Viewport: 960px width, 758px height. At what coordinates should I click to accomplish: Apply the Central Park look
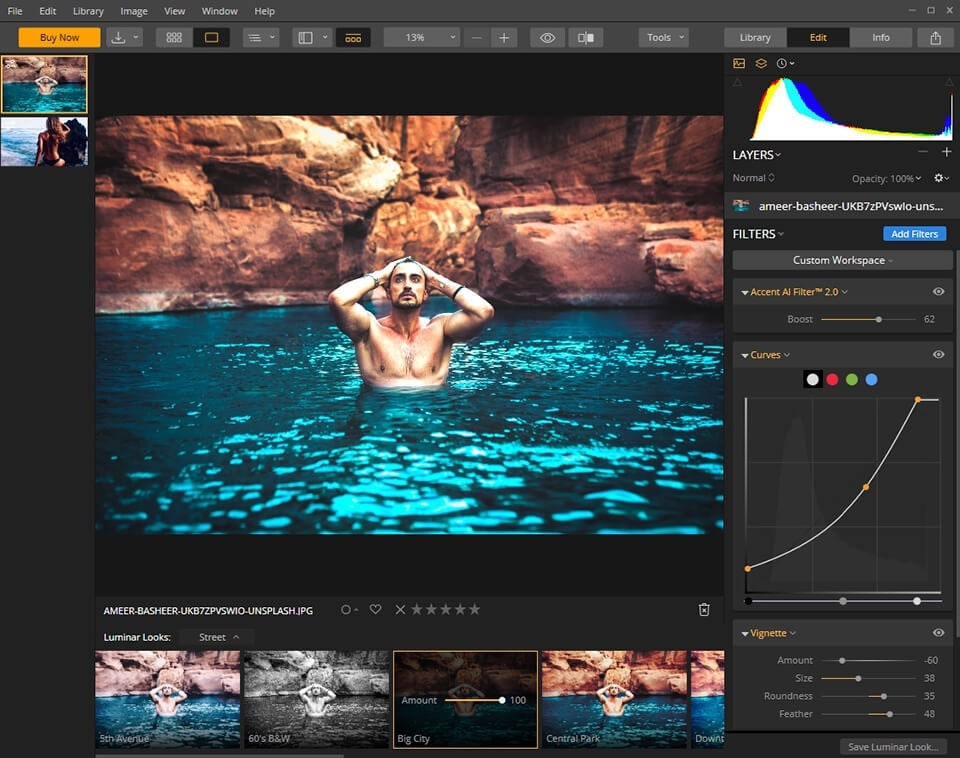click(613, 699)
